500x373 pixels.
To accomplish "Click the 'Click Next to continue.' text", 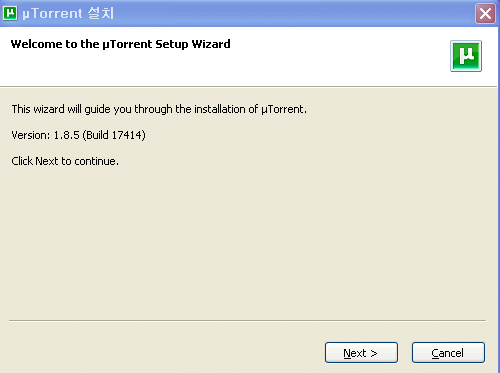I will coord(65,161).
